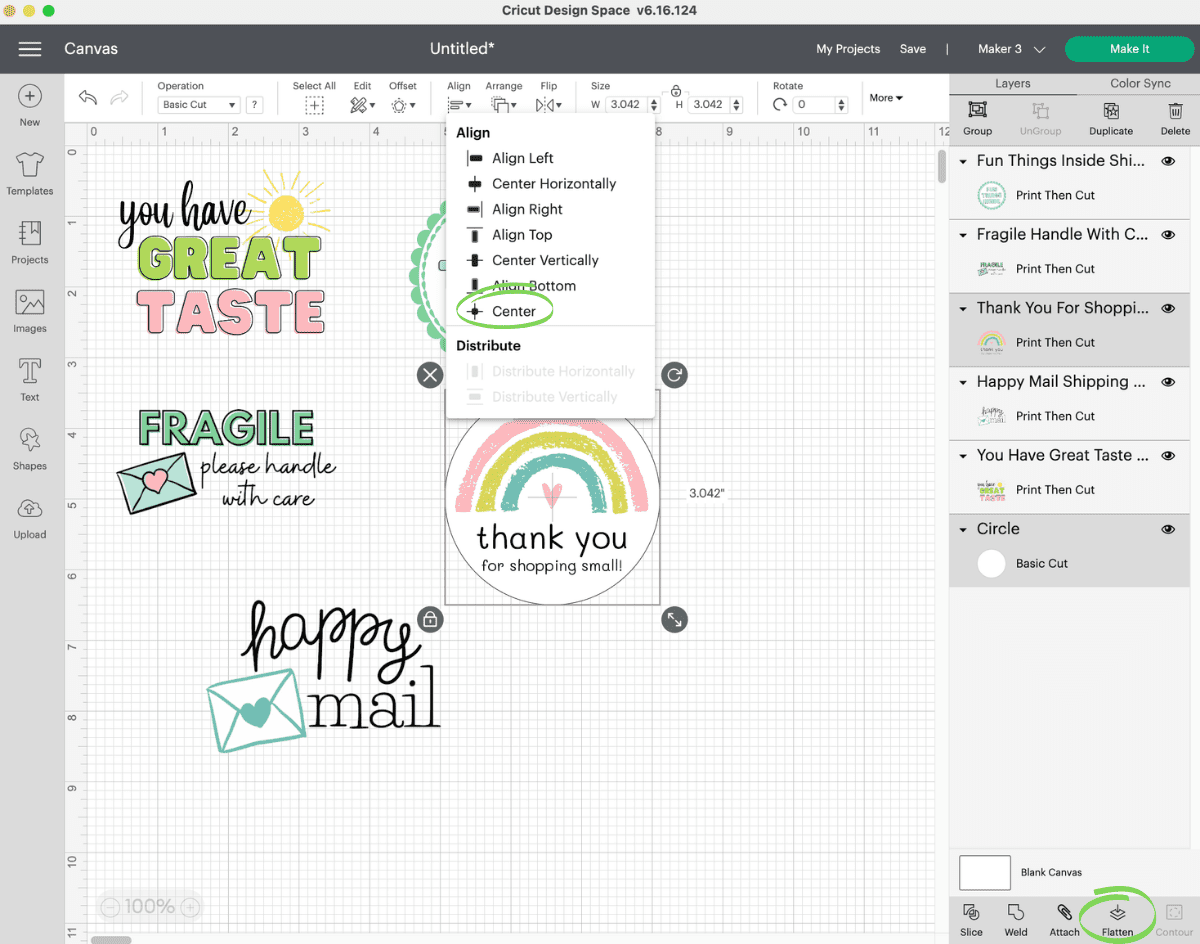Collapse the Fun Things Inside layer group

(x=964, y=161)
